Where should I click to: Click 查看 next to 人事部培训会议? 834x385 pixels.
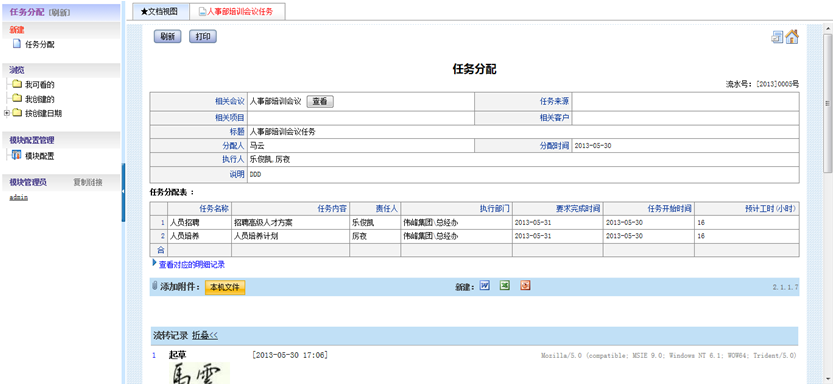(x=320, y=102)
